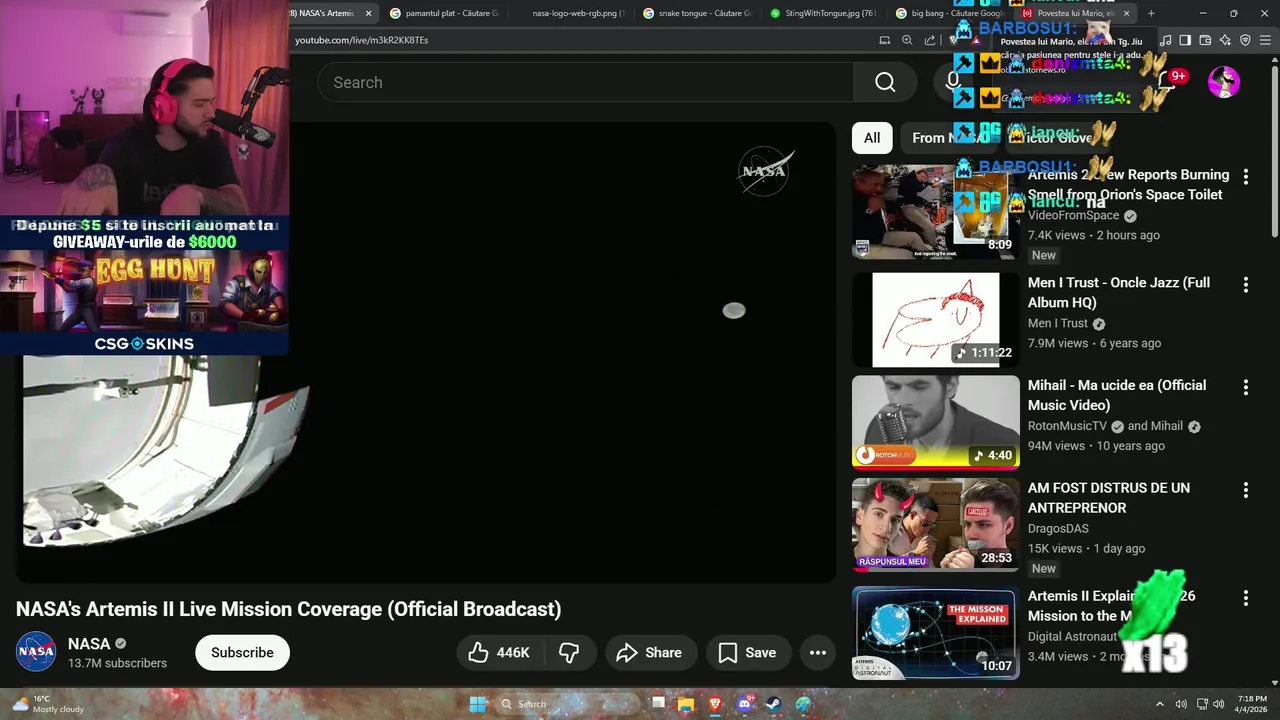The image size is (1280, 720).
Task: Open options menu for the Digital Astronaut video
Action: point(1246,598)
